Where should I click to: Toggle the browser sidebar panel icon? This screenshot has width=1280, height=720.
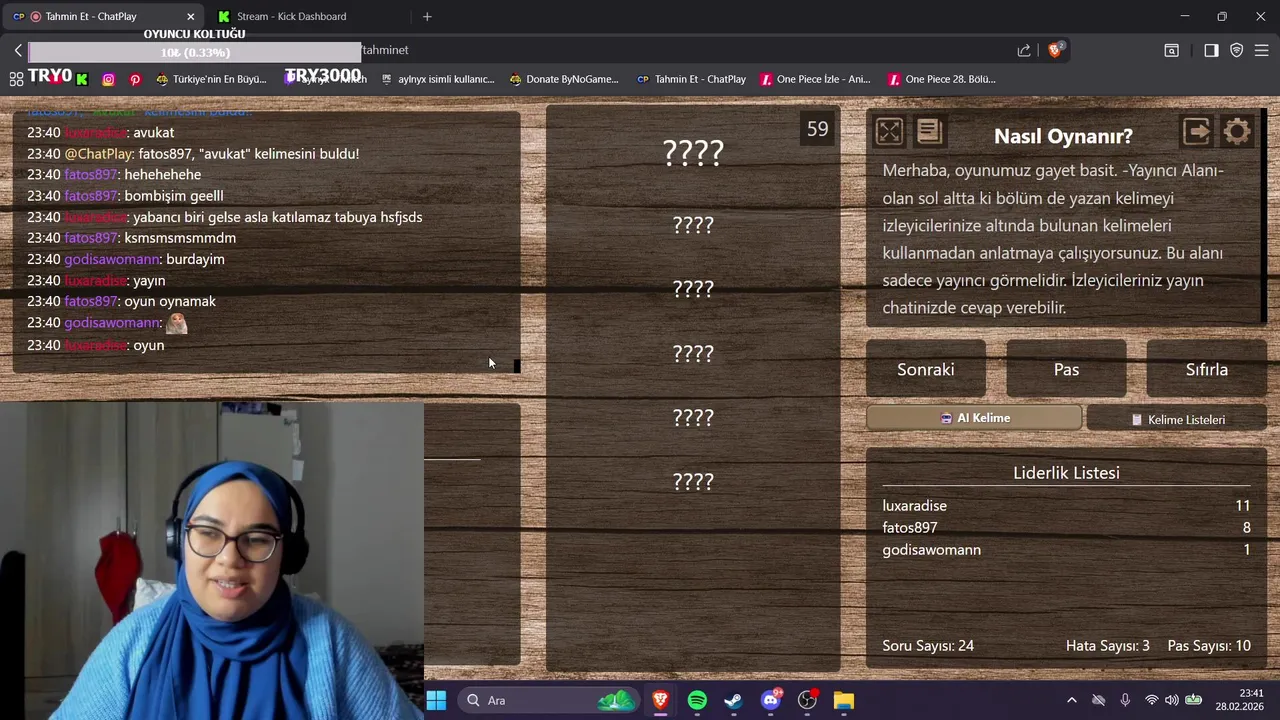pyautogui.click(x=1211, y=50)
